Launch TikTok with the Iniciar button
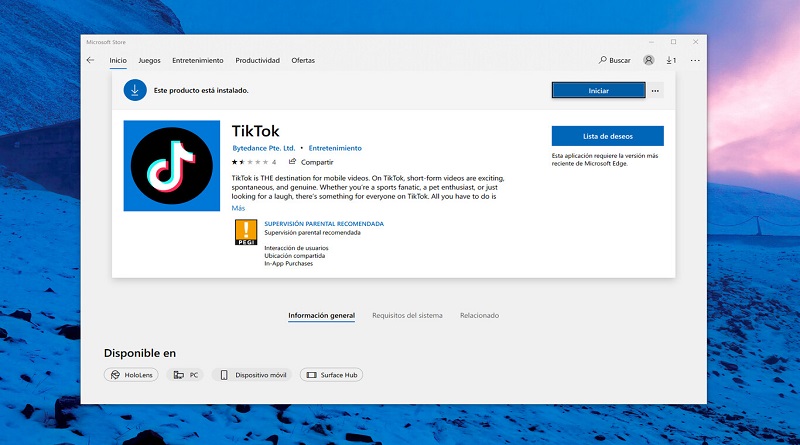The image size is (800, 445). (598, 90)
